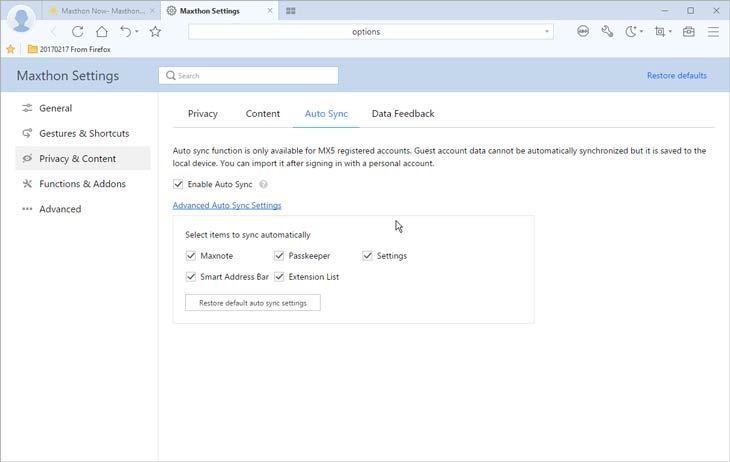Toggle Smart Address Bar sync checkbox

coord(190,277)
